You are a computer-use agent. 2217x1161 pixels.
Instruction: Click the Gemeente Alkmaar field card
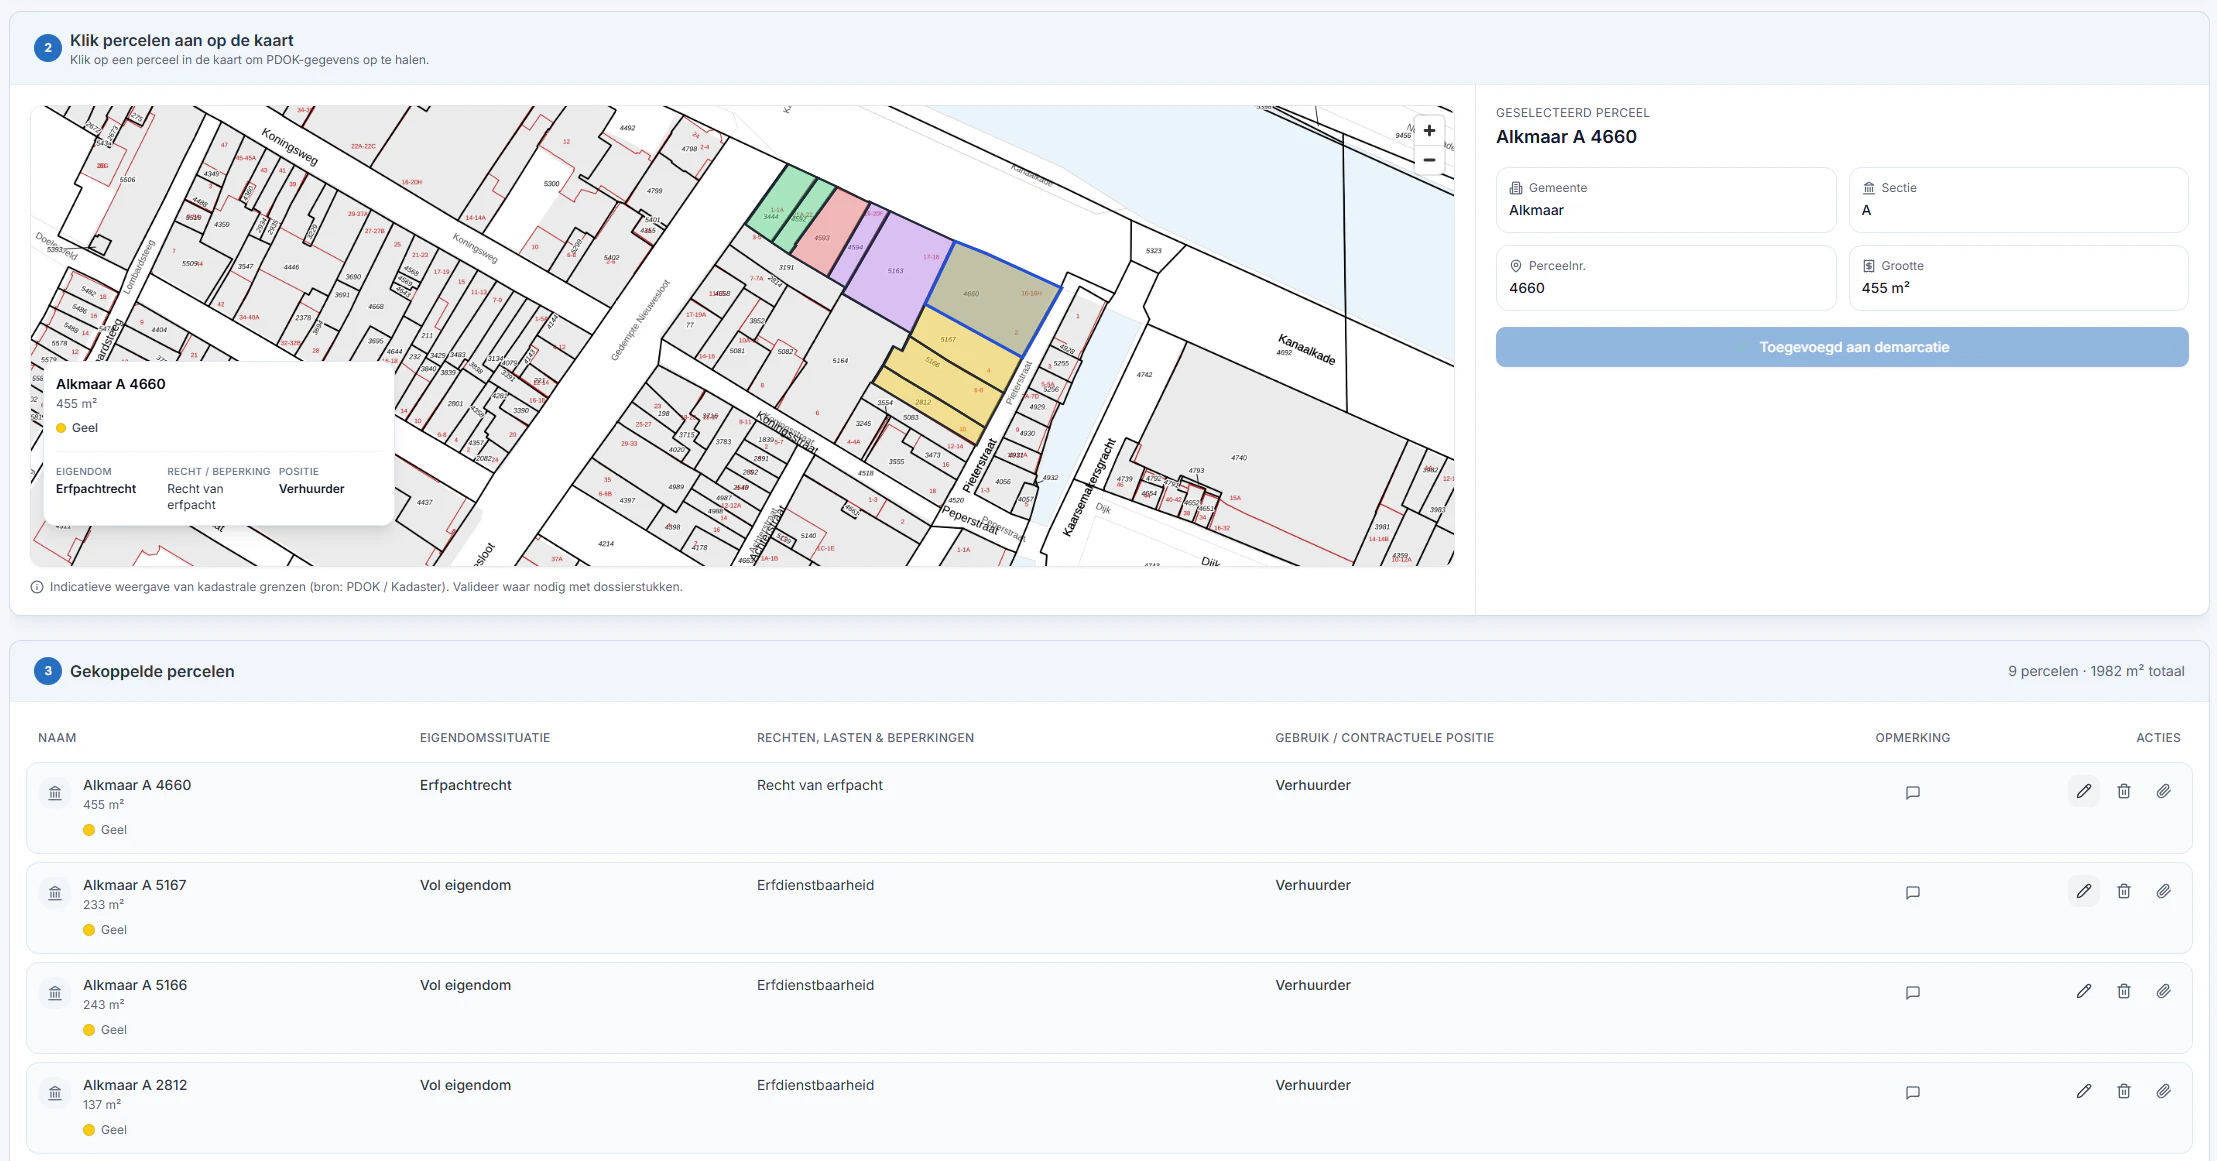tap(1666, 200)
